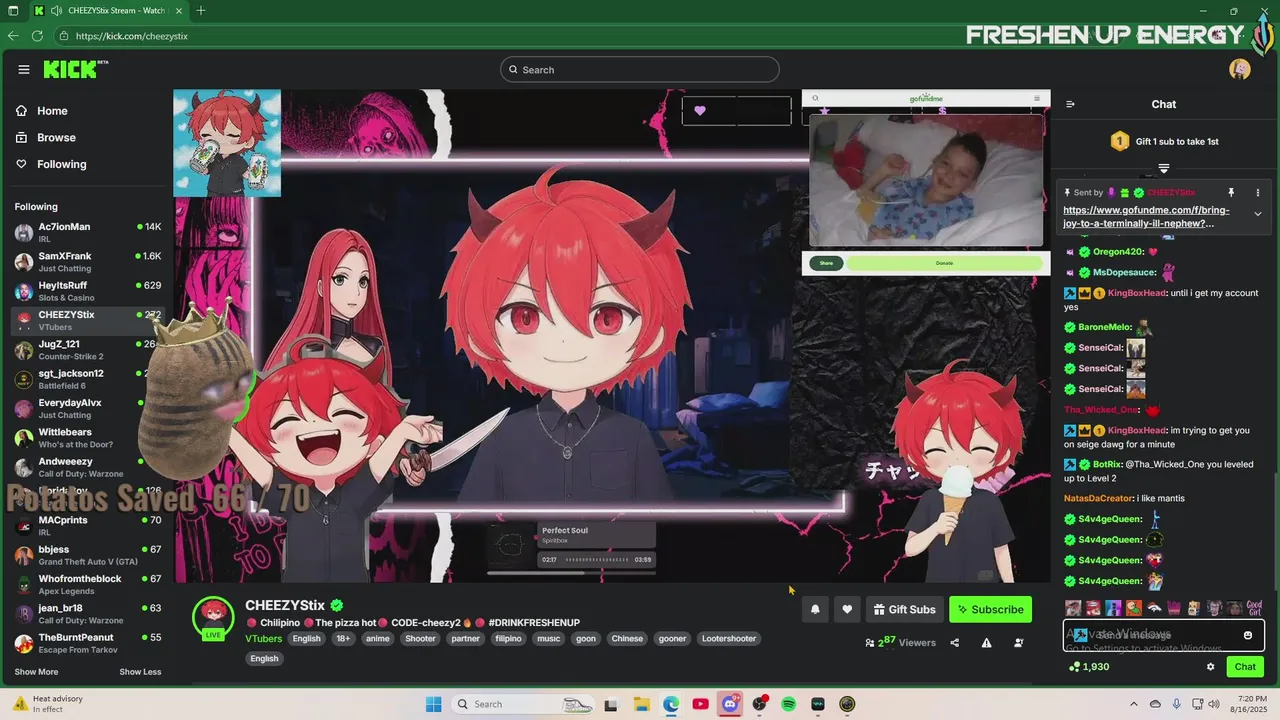Viewport: 1280px width, 720px height.
Task: Open the Windows Start menu
Action: pyautogui.click(x=433, y=704)
